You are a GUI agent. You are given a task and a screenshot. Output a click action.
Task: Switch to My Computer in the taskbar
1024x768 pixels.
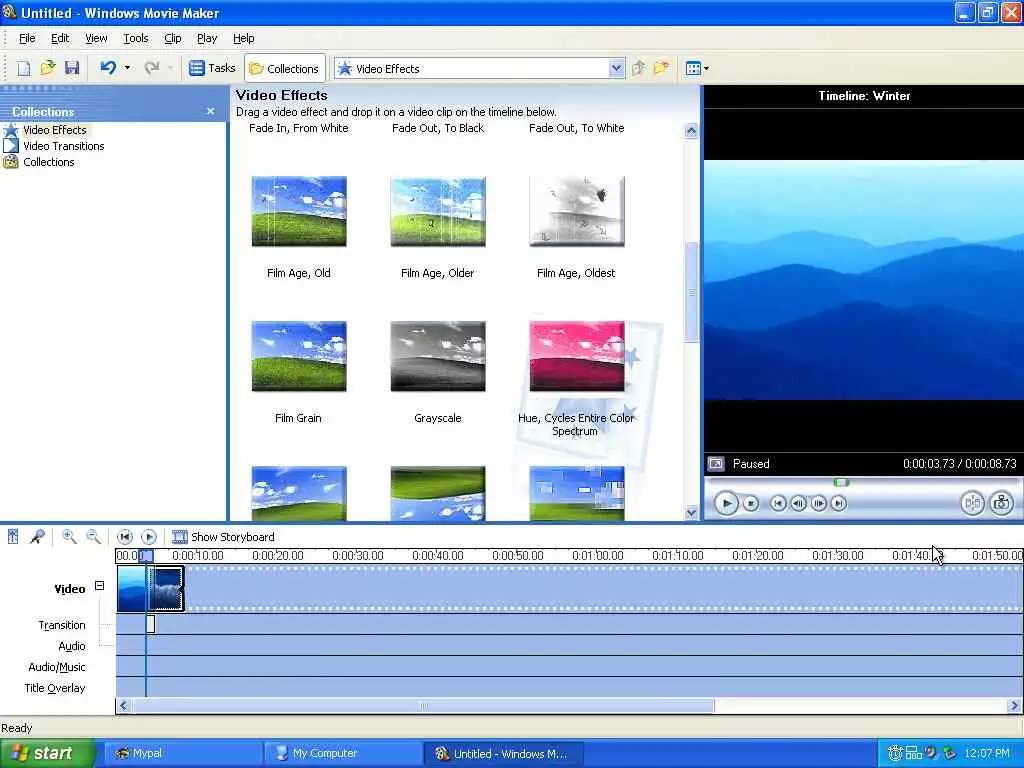pos(344,754)
